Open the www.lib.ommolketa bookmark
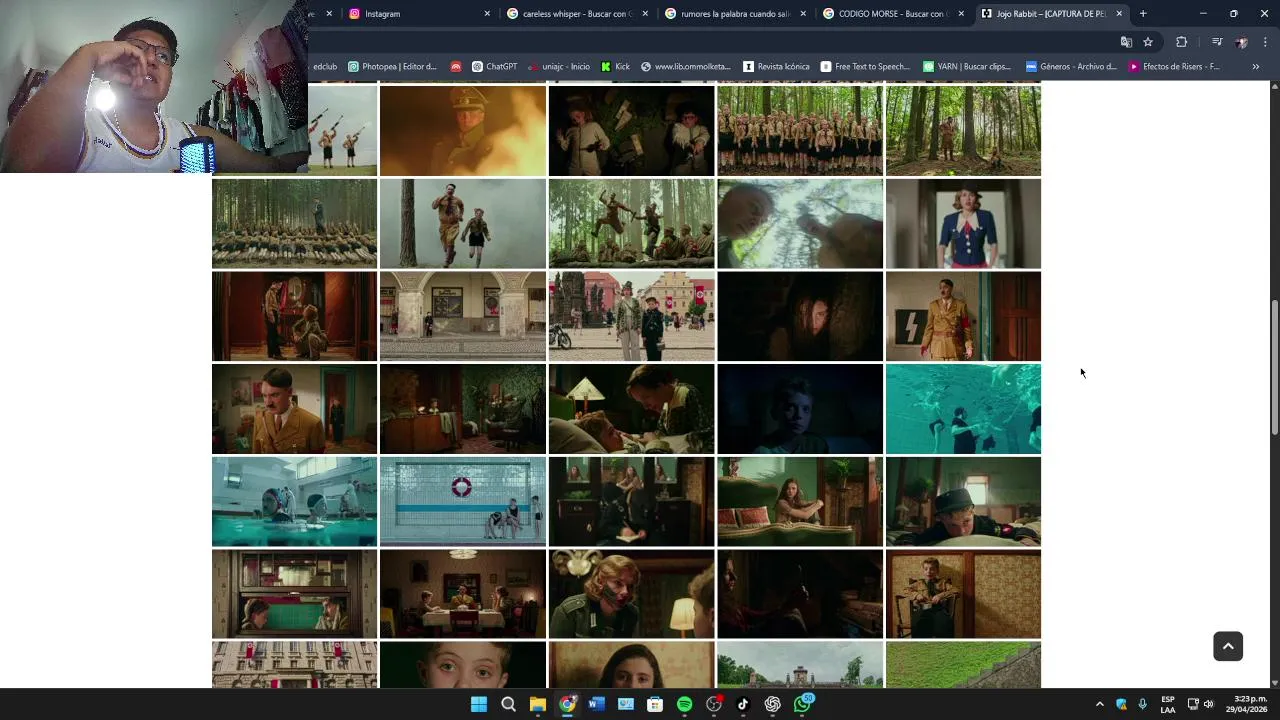Screen dimensions: 1280x720 click(686, 67)
